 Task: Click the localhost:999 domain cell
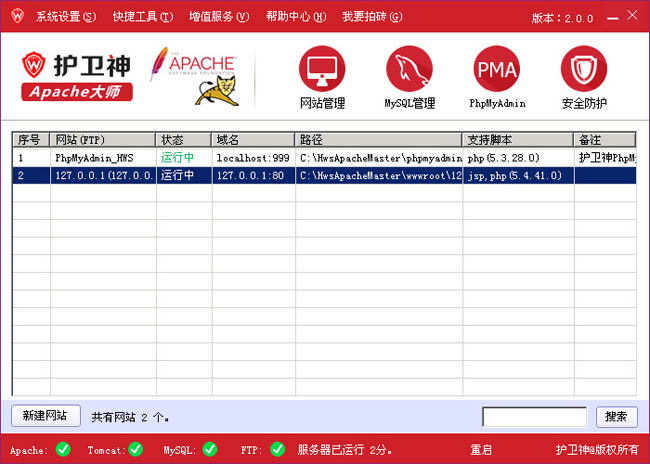coord(254,158)
